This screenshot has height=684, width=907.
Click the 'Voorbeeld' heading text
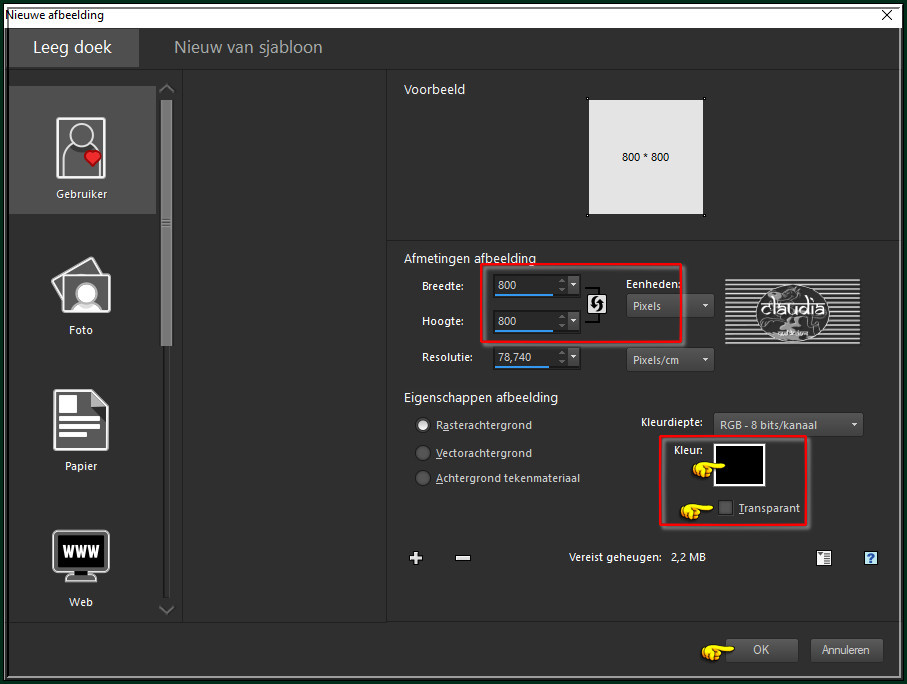(x=434, y=90)
